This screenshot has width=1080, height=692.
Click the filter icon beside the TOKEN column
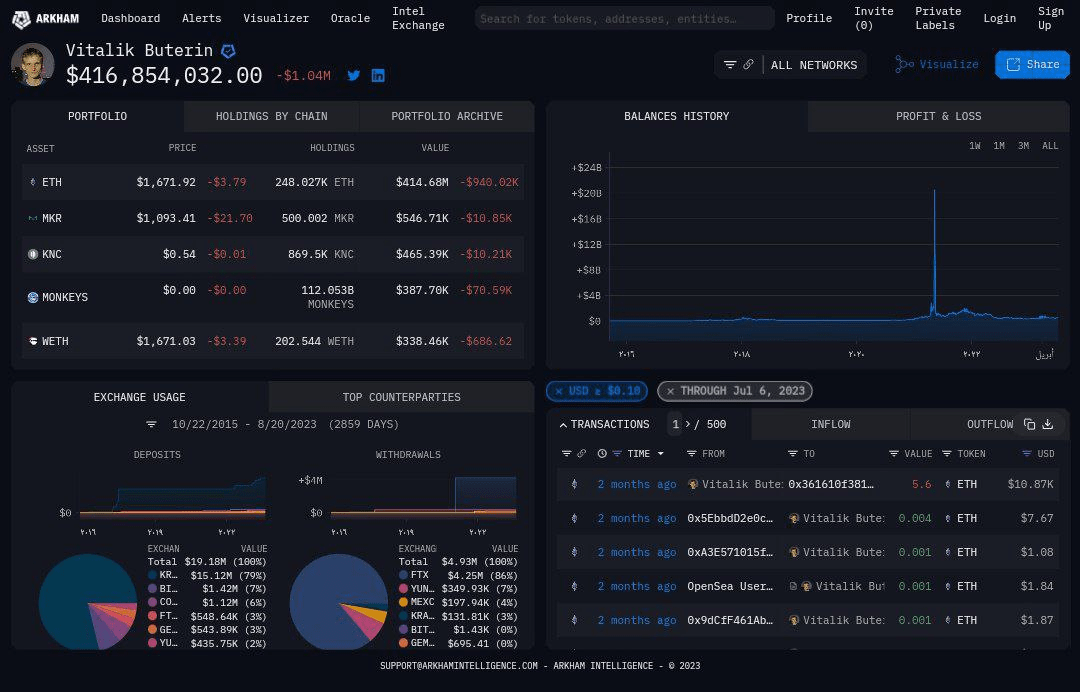[947, 454]
